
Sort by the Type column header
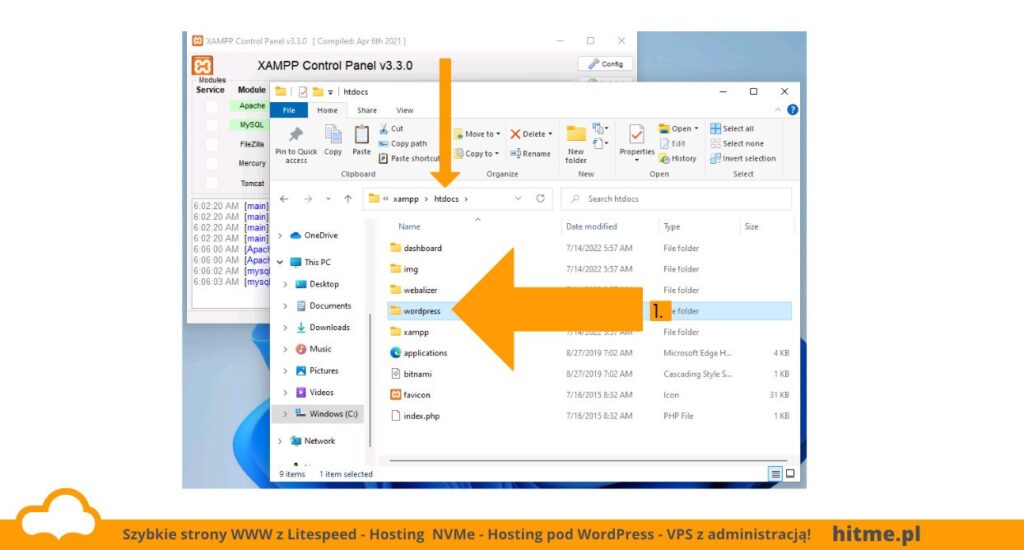pyautogui.click(x=671, y=227)
